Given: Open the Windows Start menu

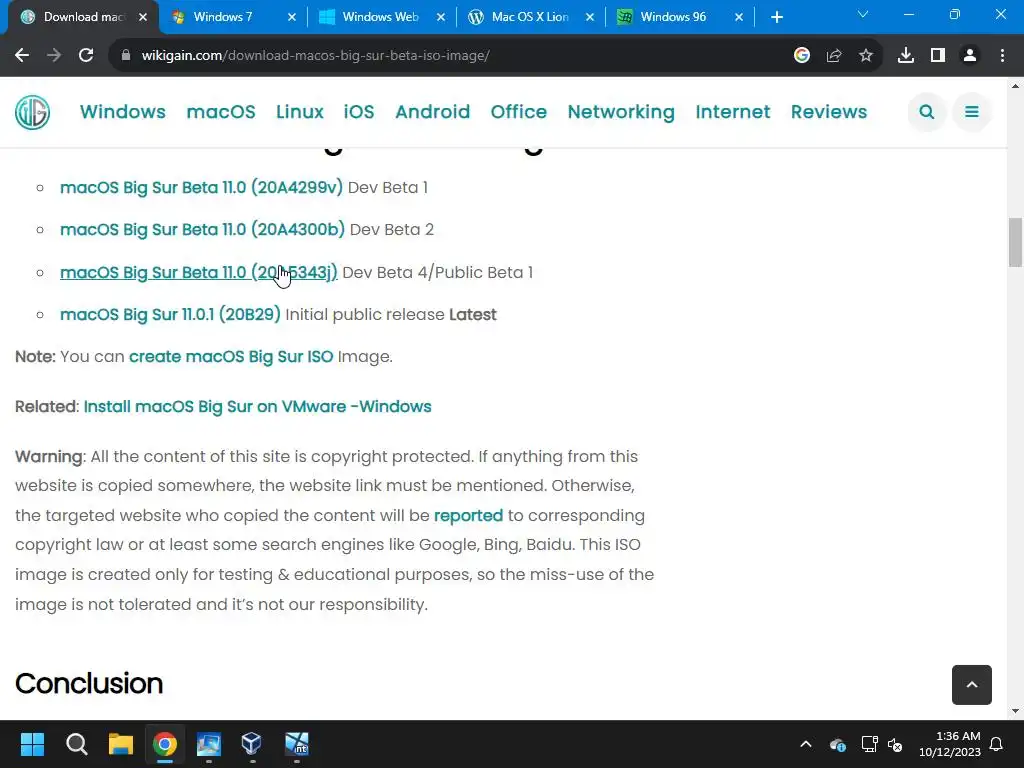Looking at the screenshot, I should pos(32,744).
